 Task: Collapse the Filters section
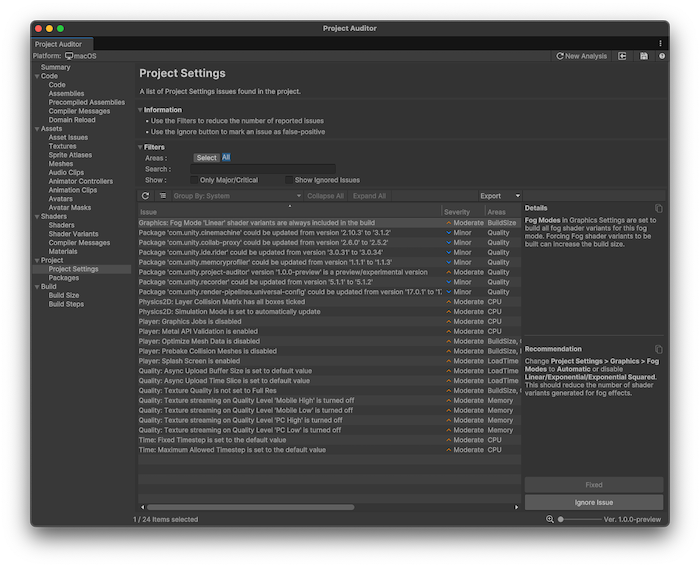point(141,147)
